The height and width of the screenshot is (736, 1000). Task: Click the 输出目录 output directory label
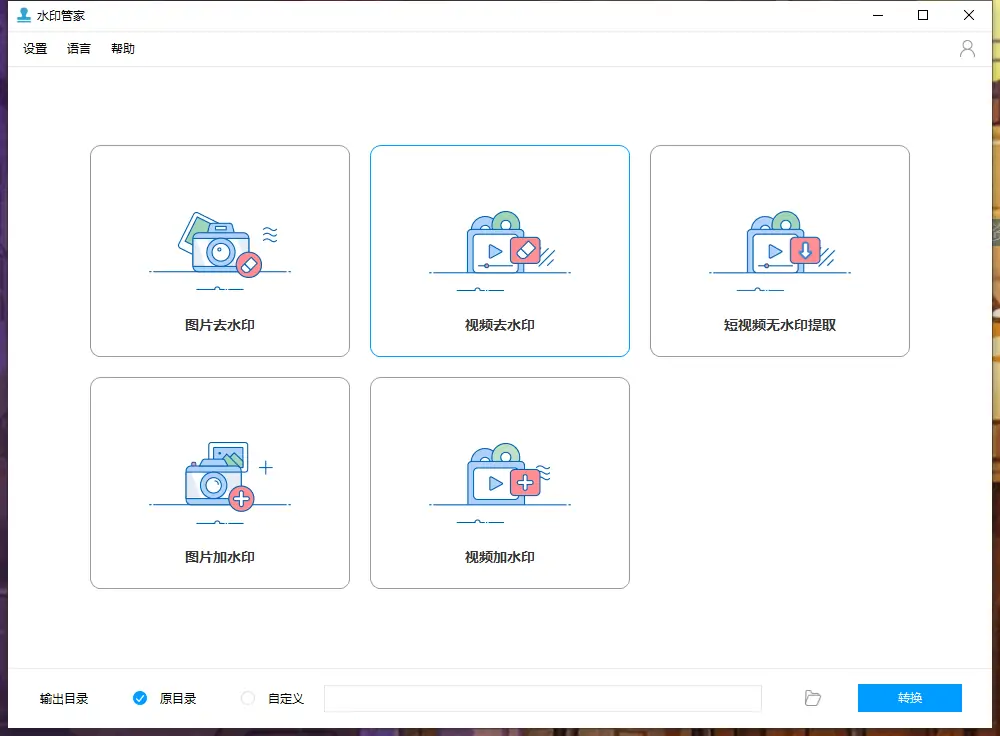point(62,698)
